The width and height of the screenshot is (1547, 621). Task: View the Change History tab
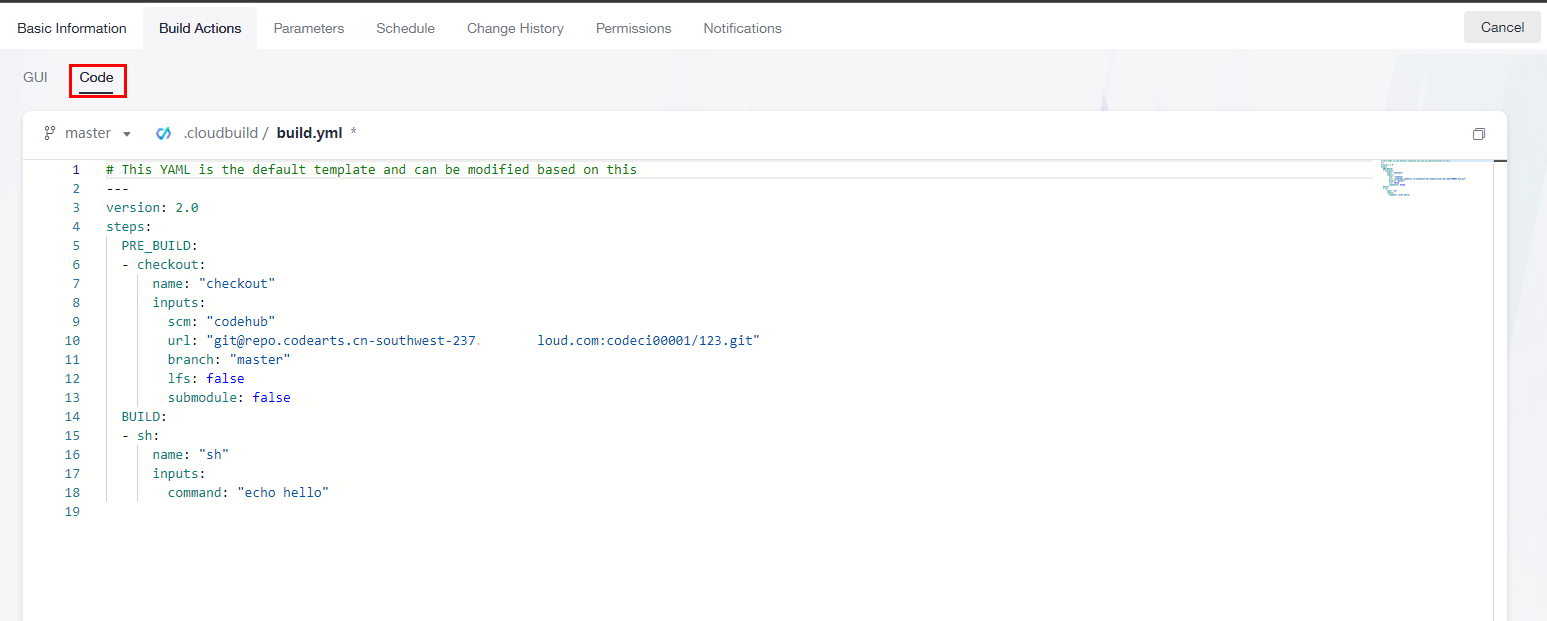(x=515, y=28)
